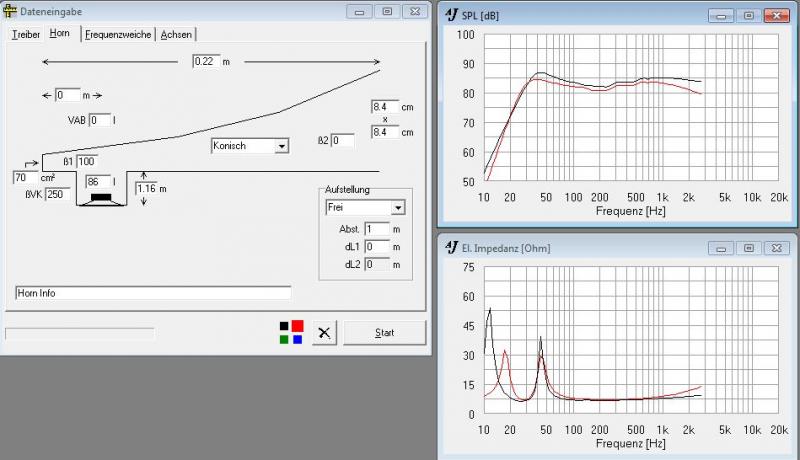
Task: Click the progress bar below the input panel
Action: pos(79,334)
